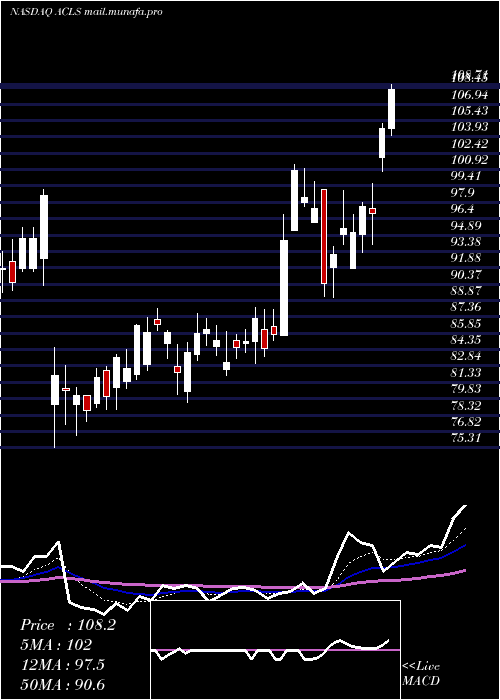Select the 91.88 price axis label

[x=466, y=258]
